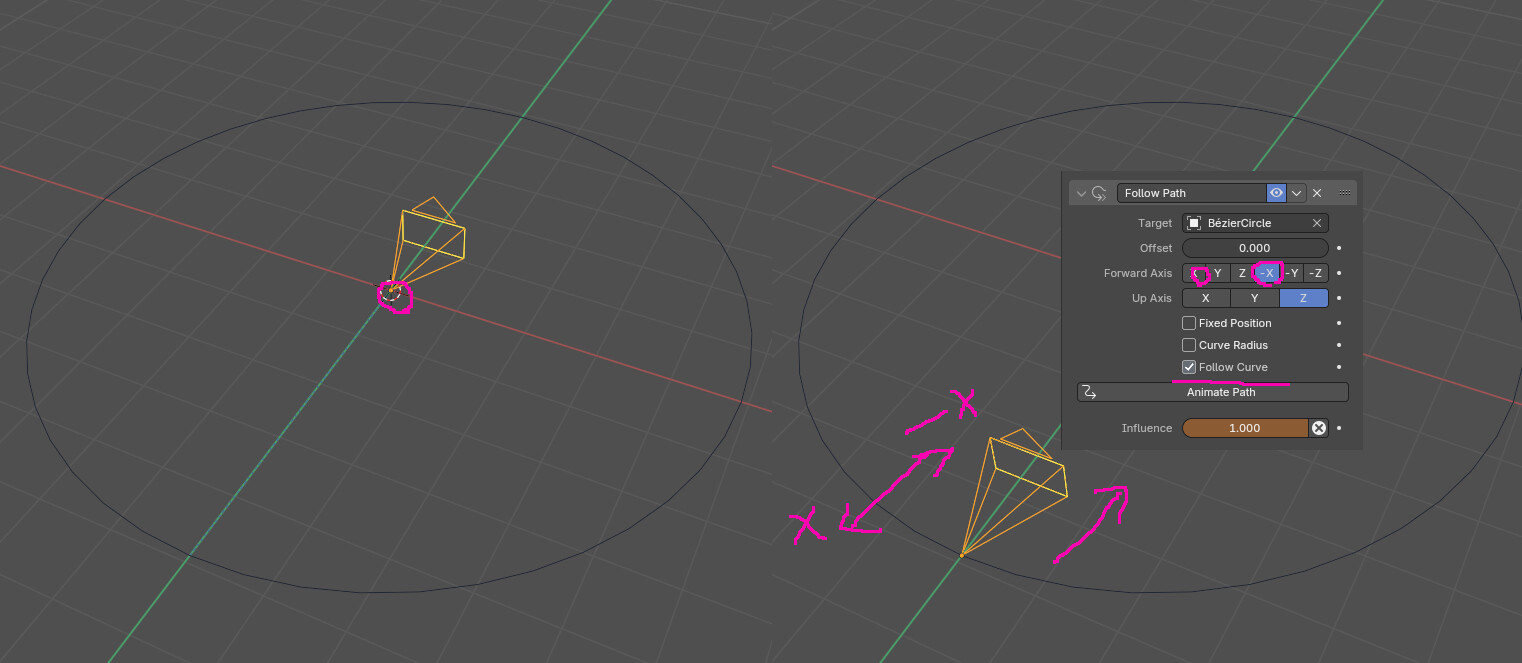Select the camera in the left viewport
The image size is (1522, 663).
point(427,246)
